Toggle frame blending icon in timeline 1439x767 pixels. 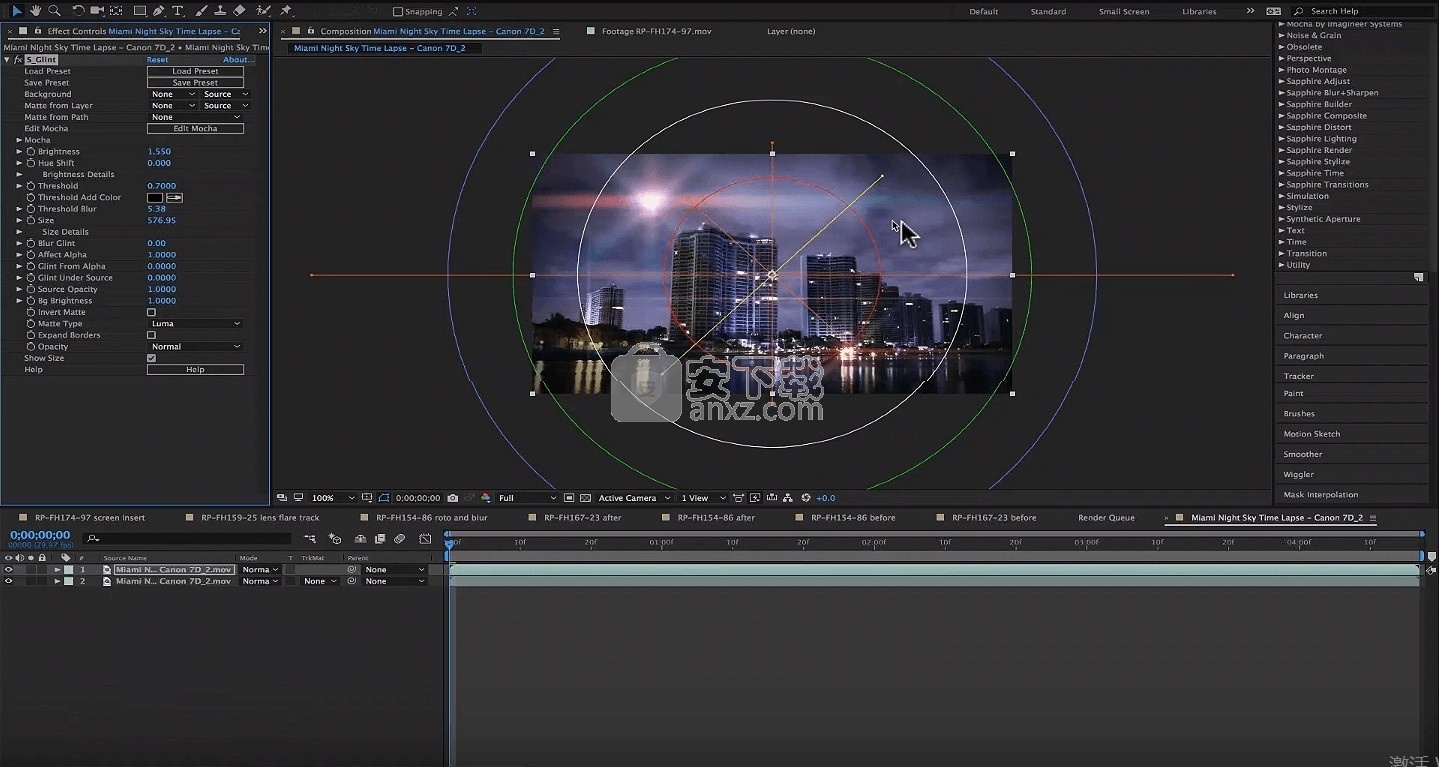(380, 539)
